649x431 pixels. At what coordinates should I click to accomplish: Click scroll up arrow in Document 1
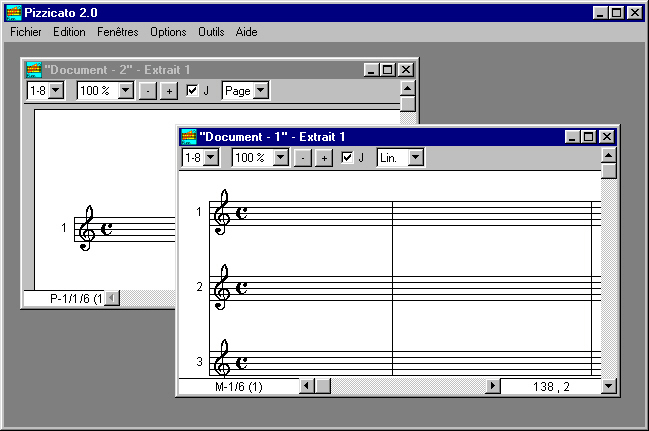tap(609, 156)
